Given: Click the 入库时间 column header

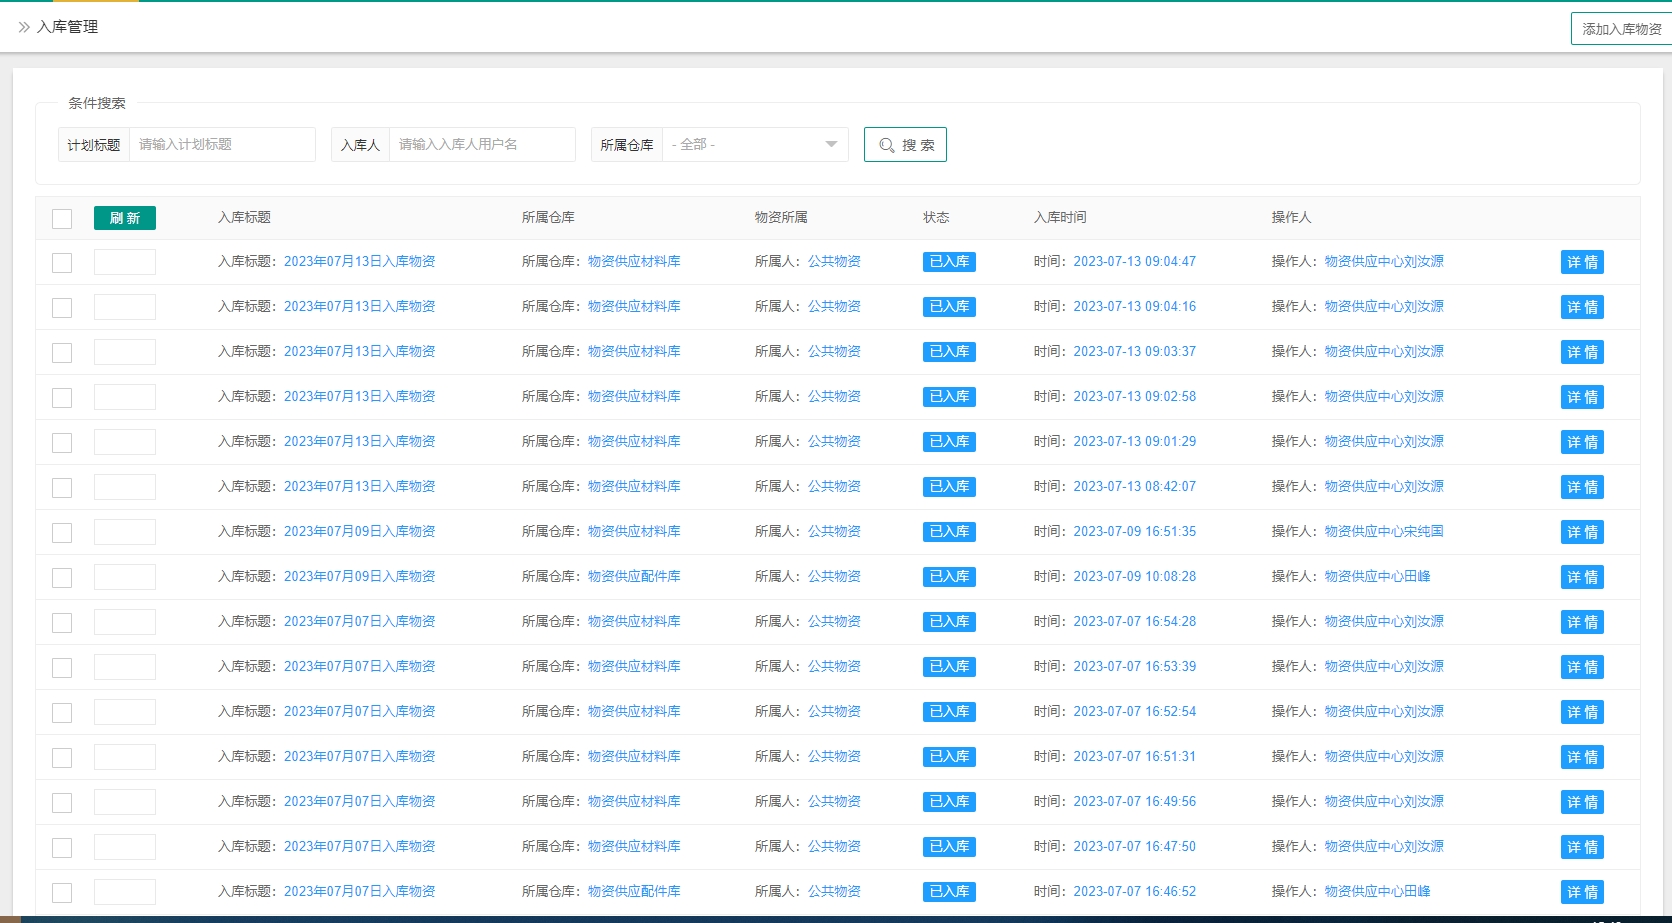Looking at the screenshot, I should 1060,218.
